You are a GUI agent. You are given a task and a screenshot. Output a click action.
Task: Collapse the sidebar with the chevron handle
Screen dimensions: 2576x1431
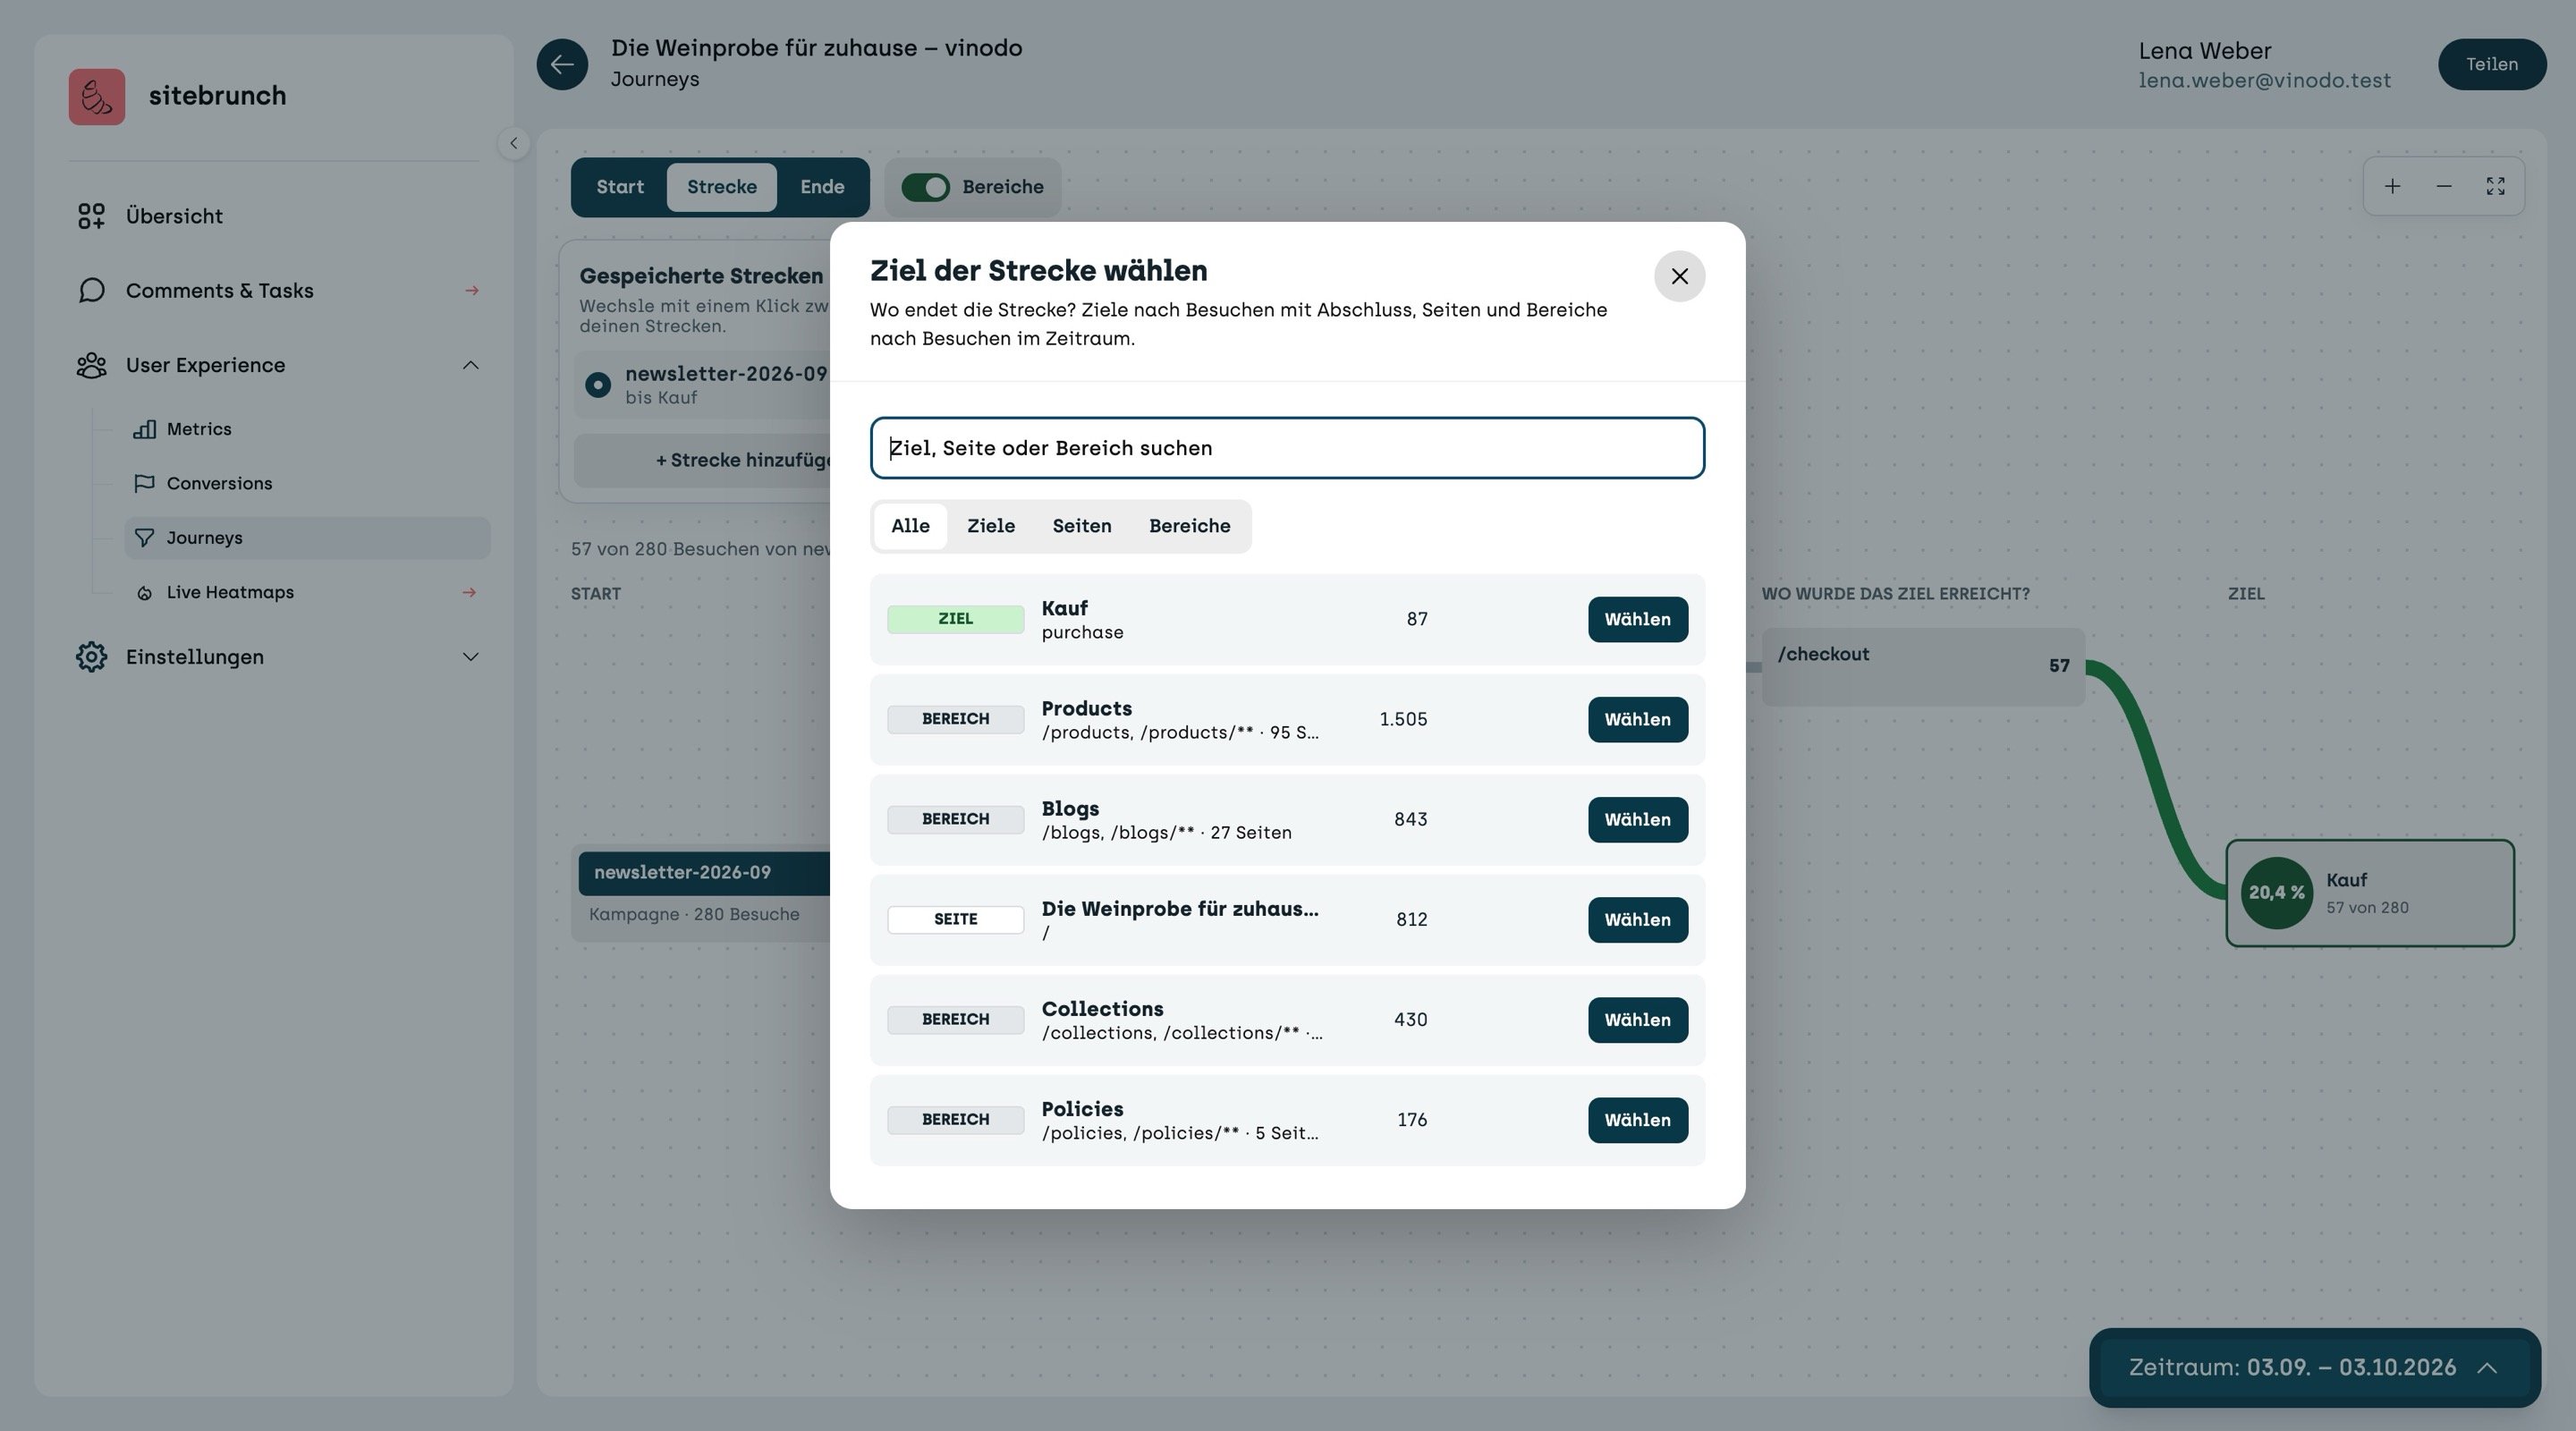514,143
